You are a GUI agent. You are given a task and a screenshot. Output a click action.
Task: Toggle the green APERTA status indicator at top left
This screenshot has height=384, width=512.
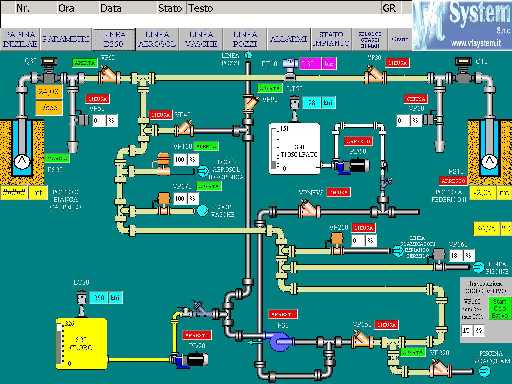coord(85,63)
